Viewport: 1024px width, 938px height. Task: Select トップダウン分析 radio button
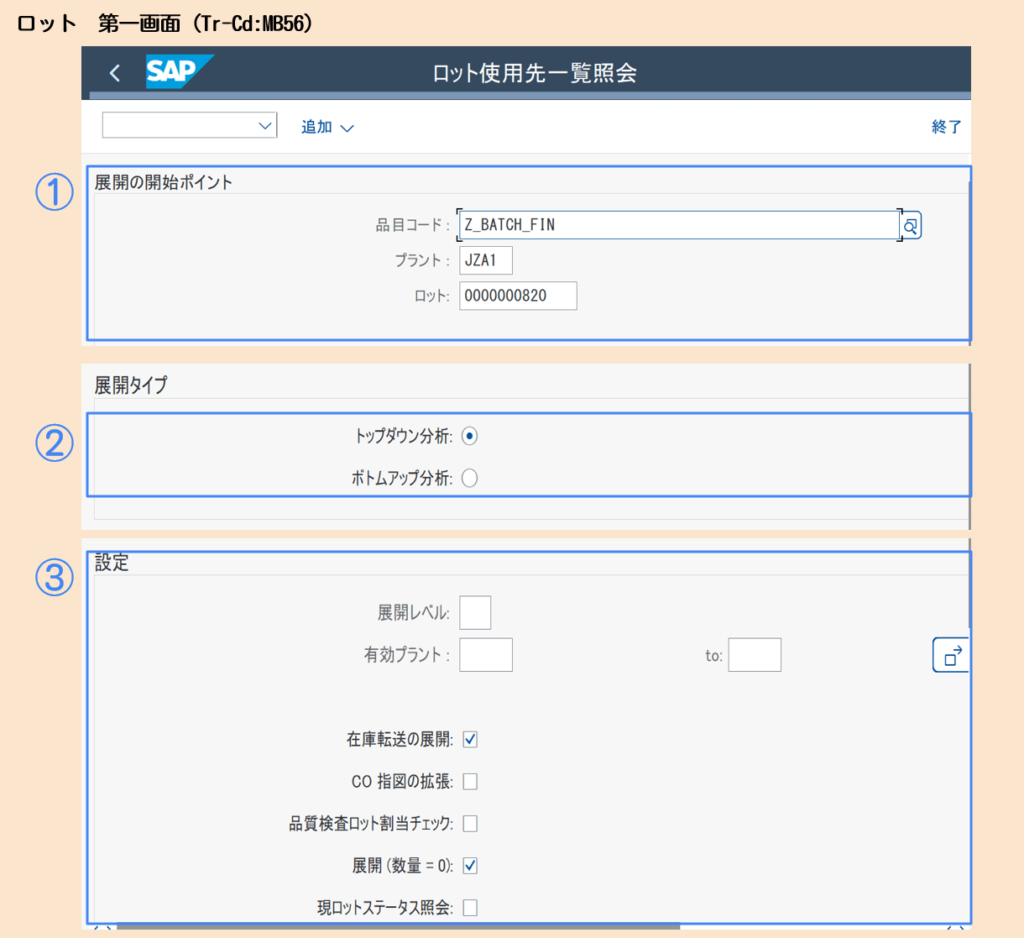[x=470, y=436]
